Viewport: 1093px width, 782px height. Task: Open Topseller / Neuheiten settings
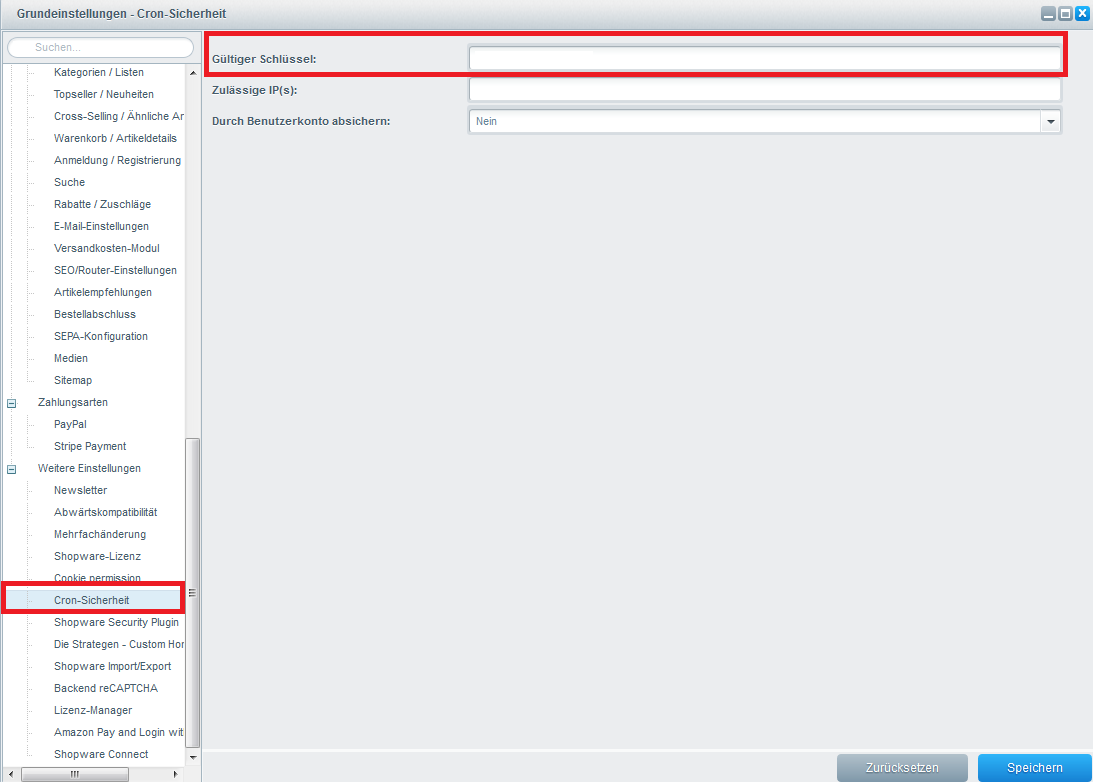coord(103,94)
